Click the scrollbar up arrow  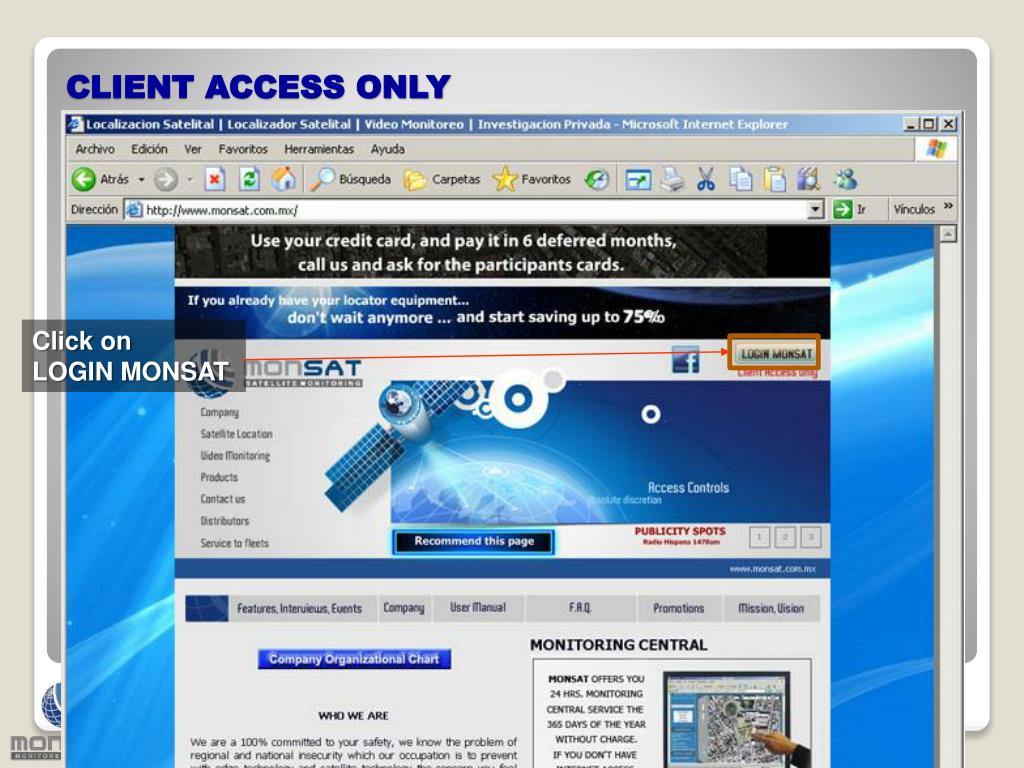[948, 234]
